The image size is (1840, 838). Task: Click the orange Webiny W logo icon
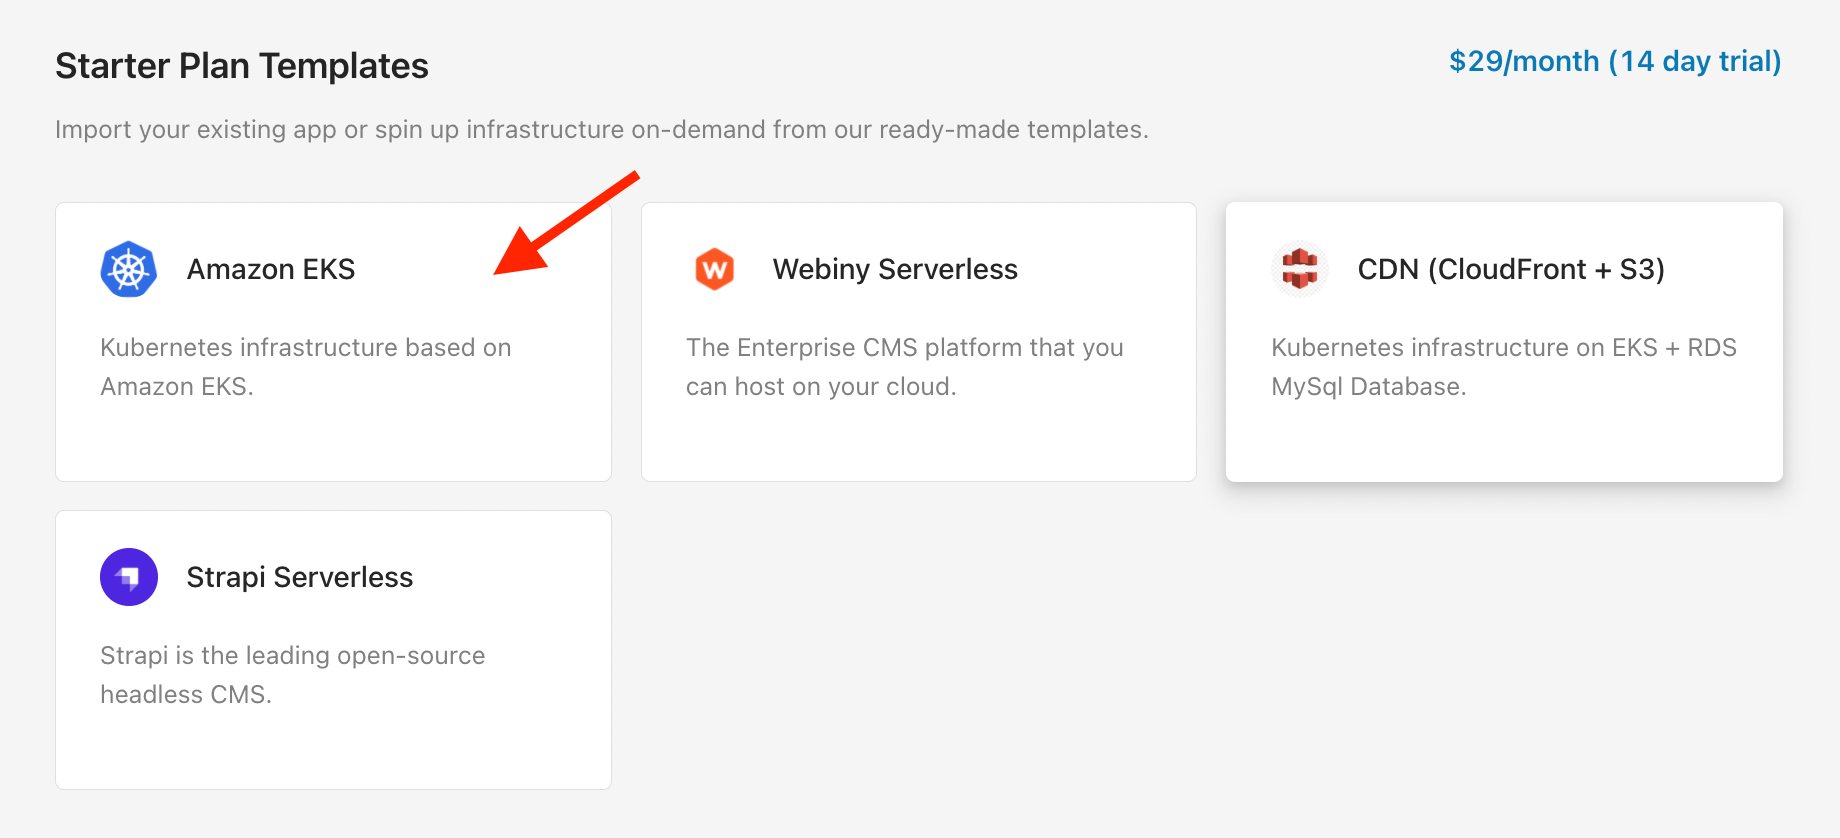(714, 269)
